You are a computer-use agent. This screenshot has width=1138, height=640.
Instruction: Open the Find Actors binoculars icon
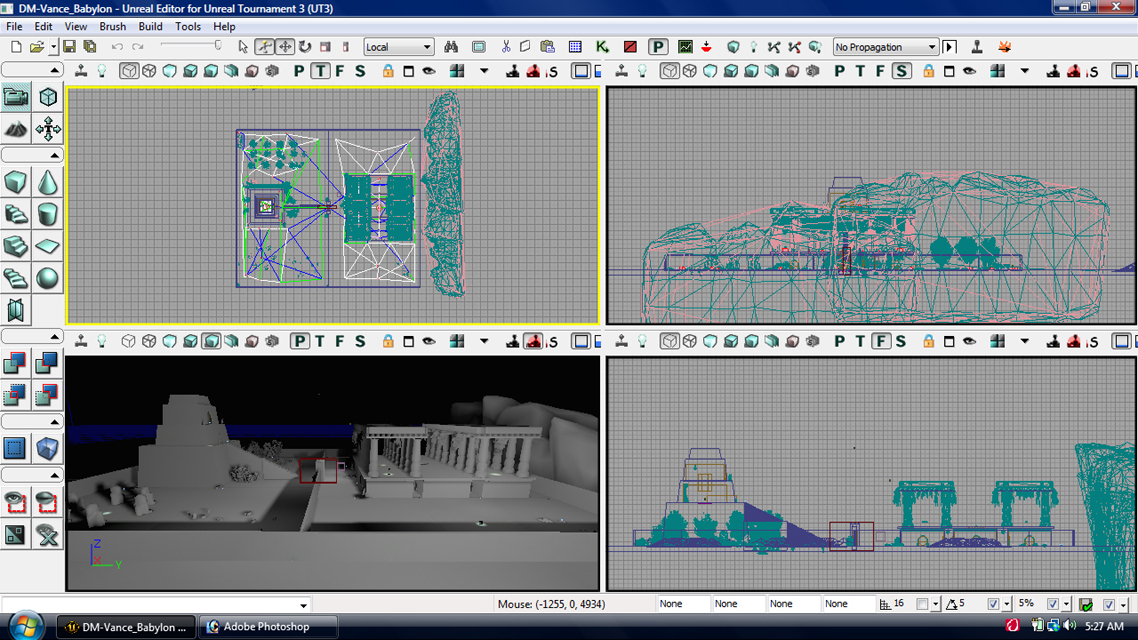pos(451,47)
